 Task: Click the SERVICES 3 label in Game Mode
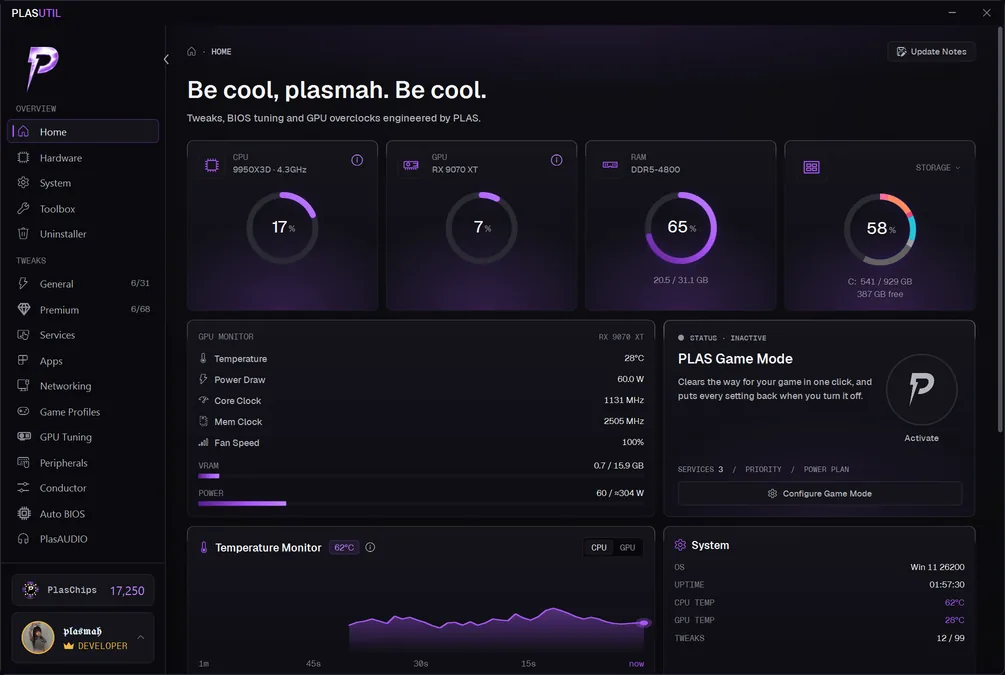tap(700, 469)
